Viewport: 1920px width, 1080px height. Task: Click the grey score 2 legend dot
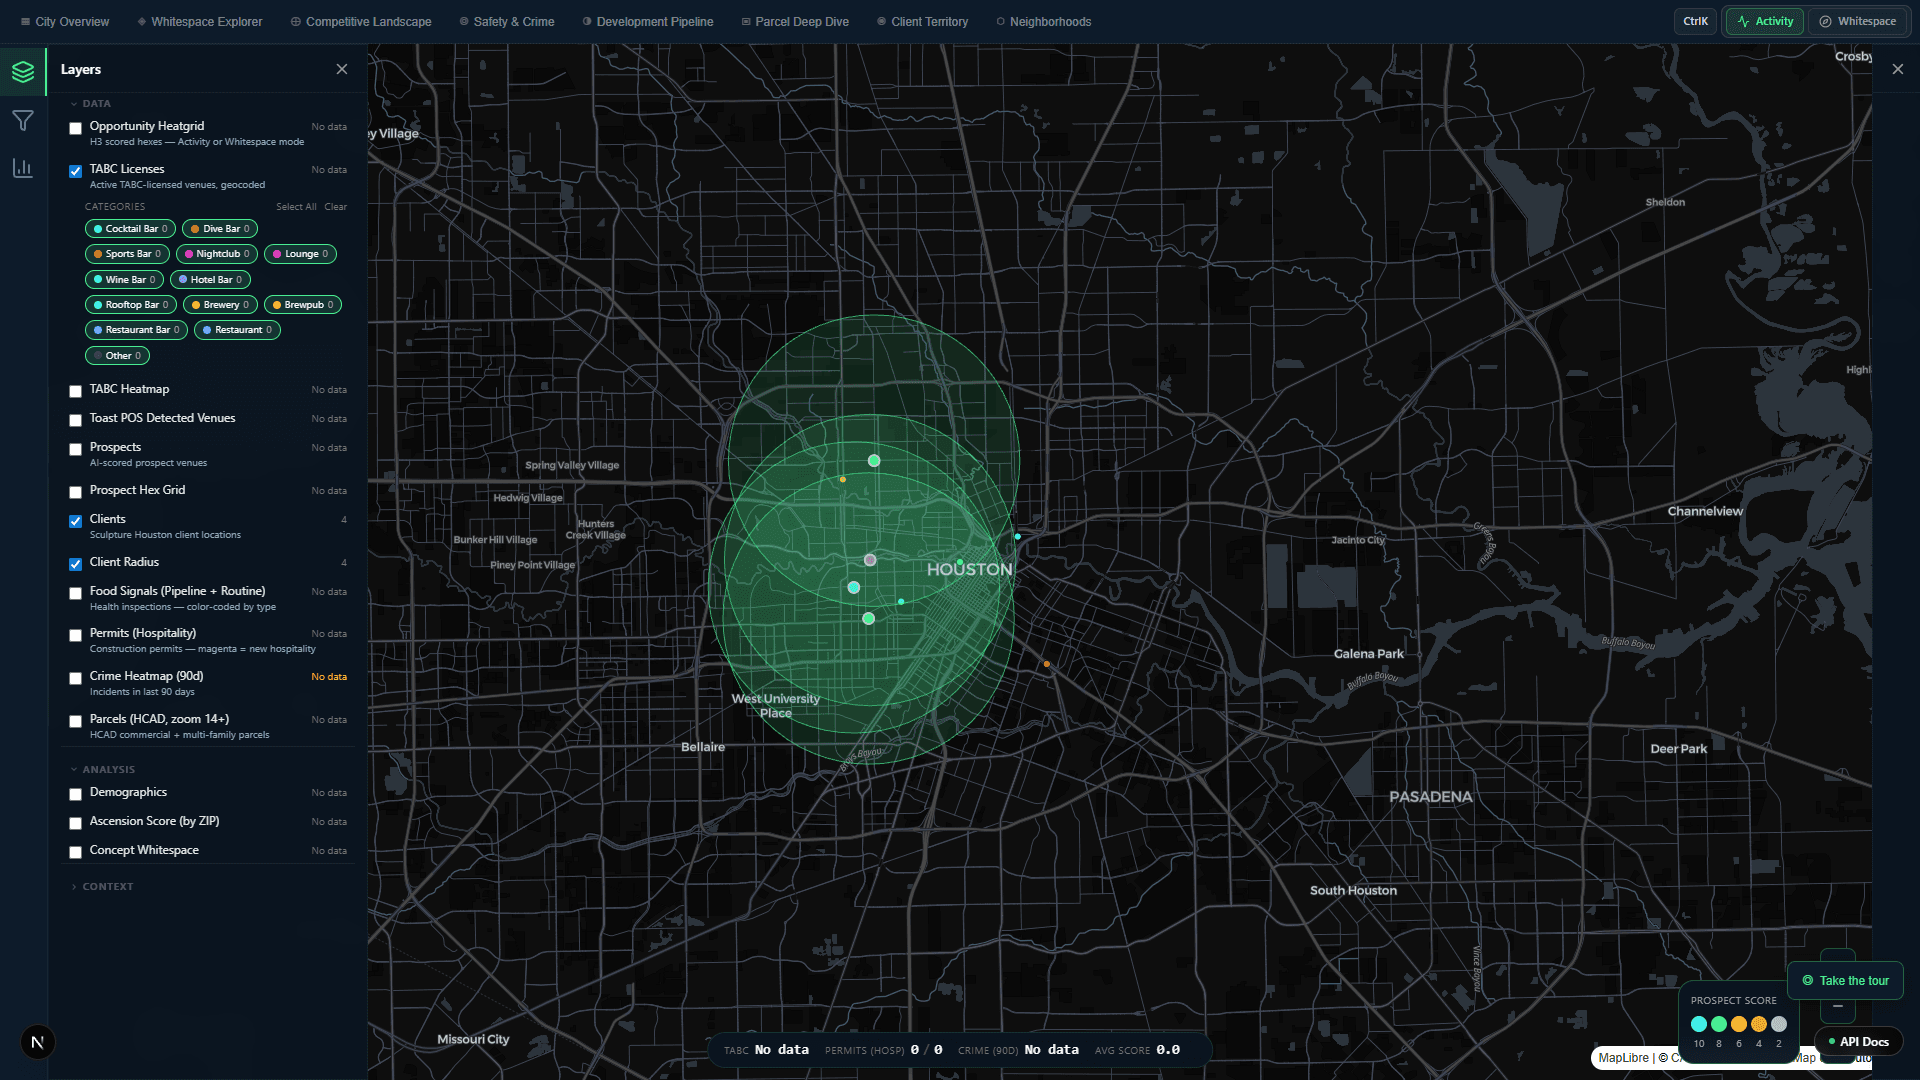coord(1779,1024)
